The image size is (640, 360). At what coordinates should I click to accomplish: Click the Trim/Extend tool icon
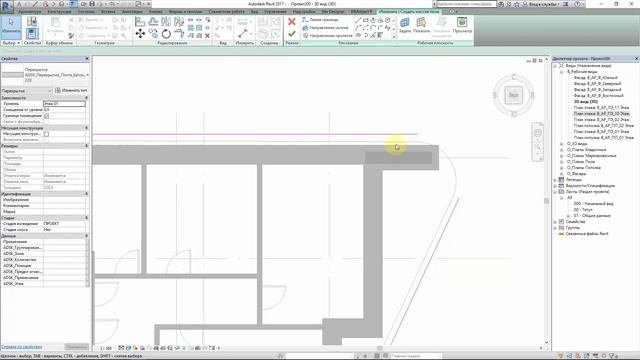click(x=179, y=34)
